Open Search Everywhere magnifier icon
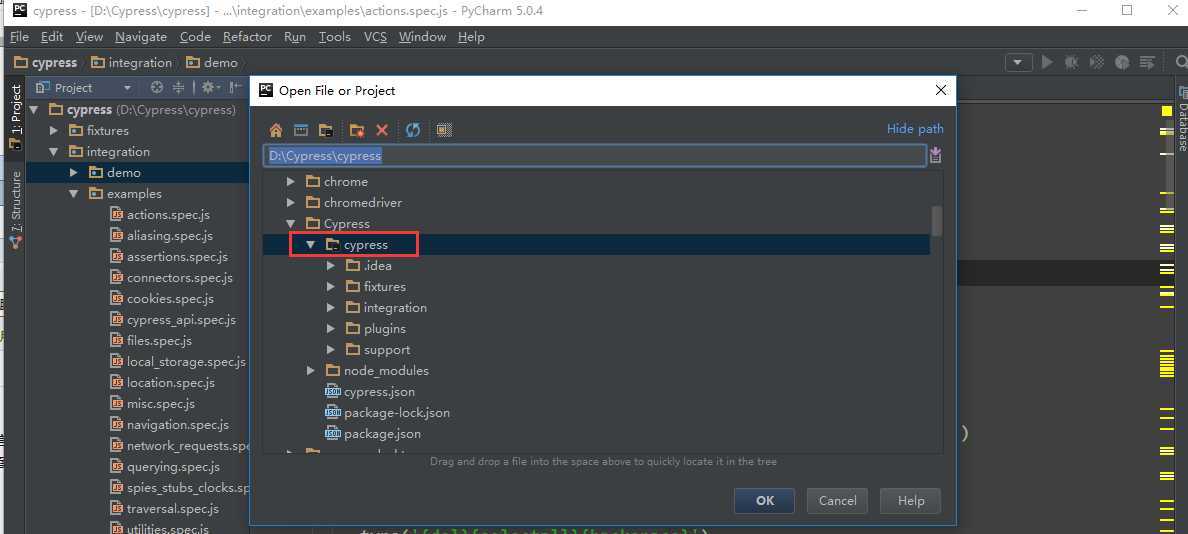This screenshot has width=1188, height=534. coord(1181,62)
